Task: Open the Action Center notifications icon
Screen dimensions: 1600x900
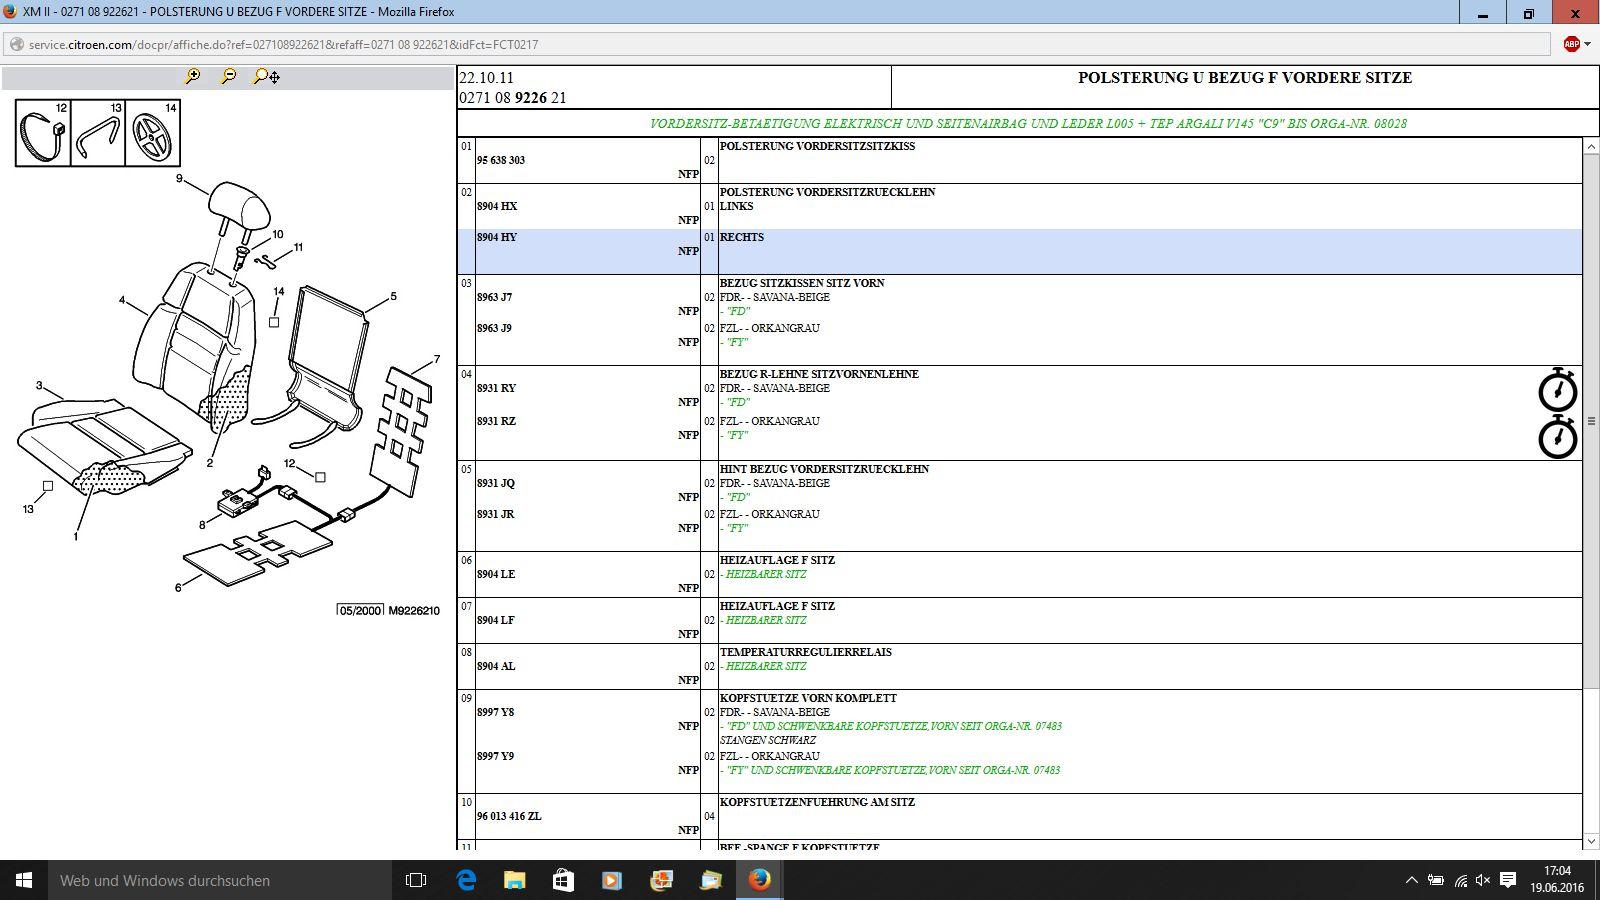Action: pyautogui.click(x=1508, y=880)
